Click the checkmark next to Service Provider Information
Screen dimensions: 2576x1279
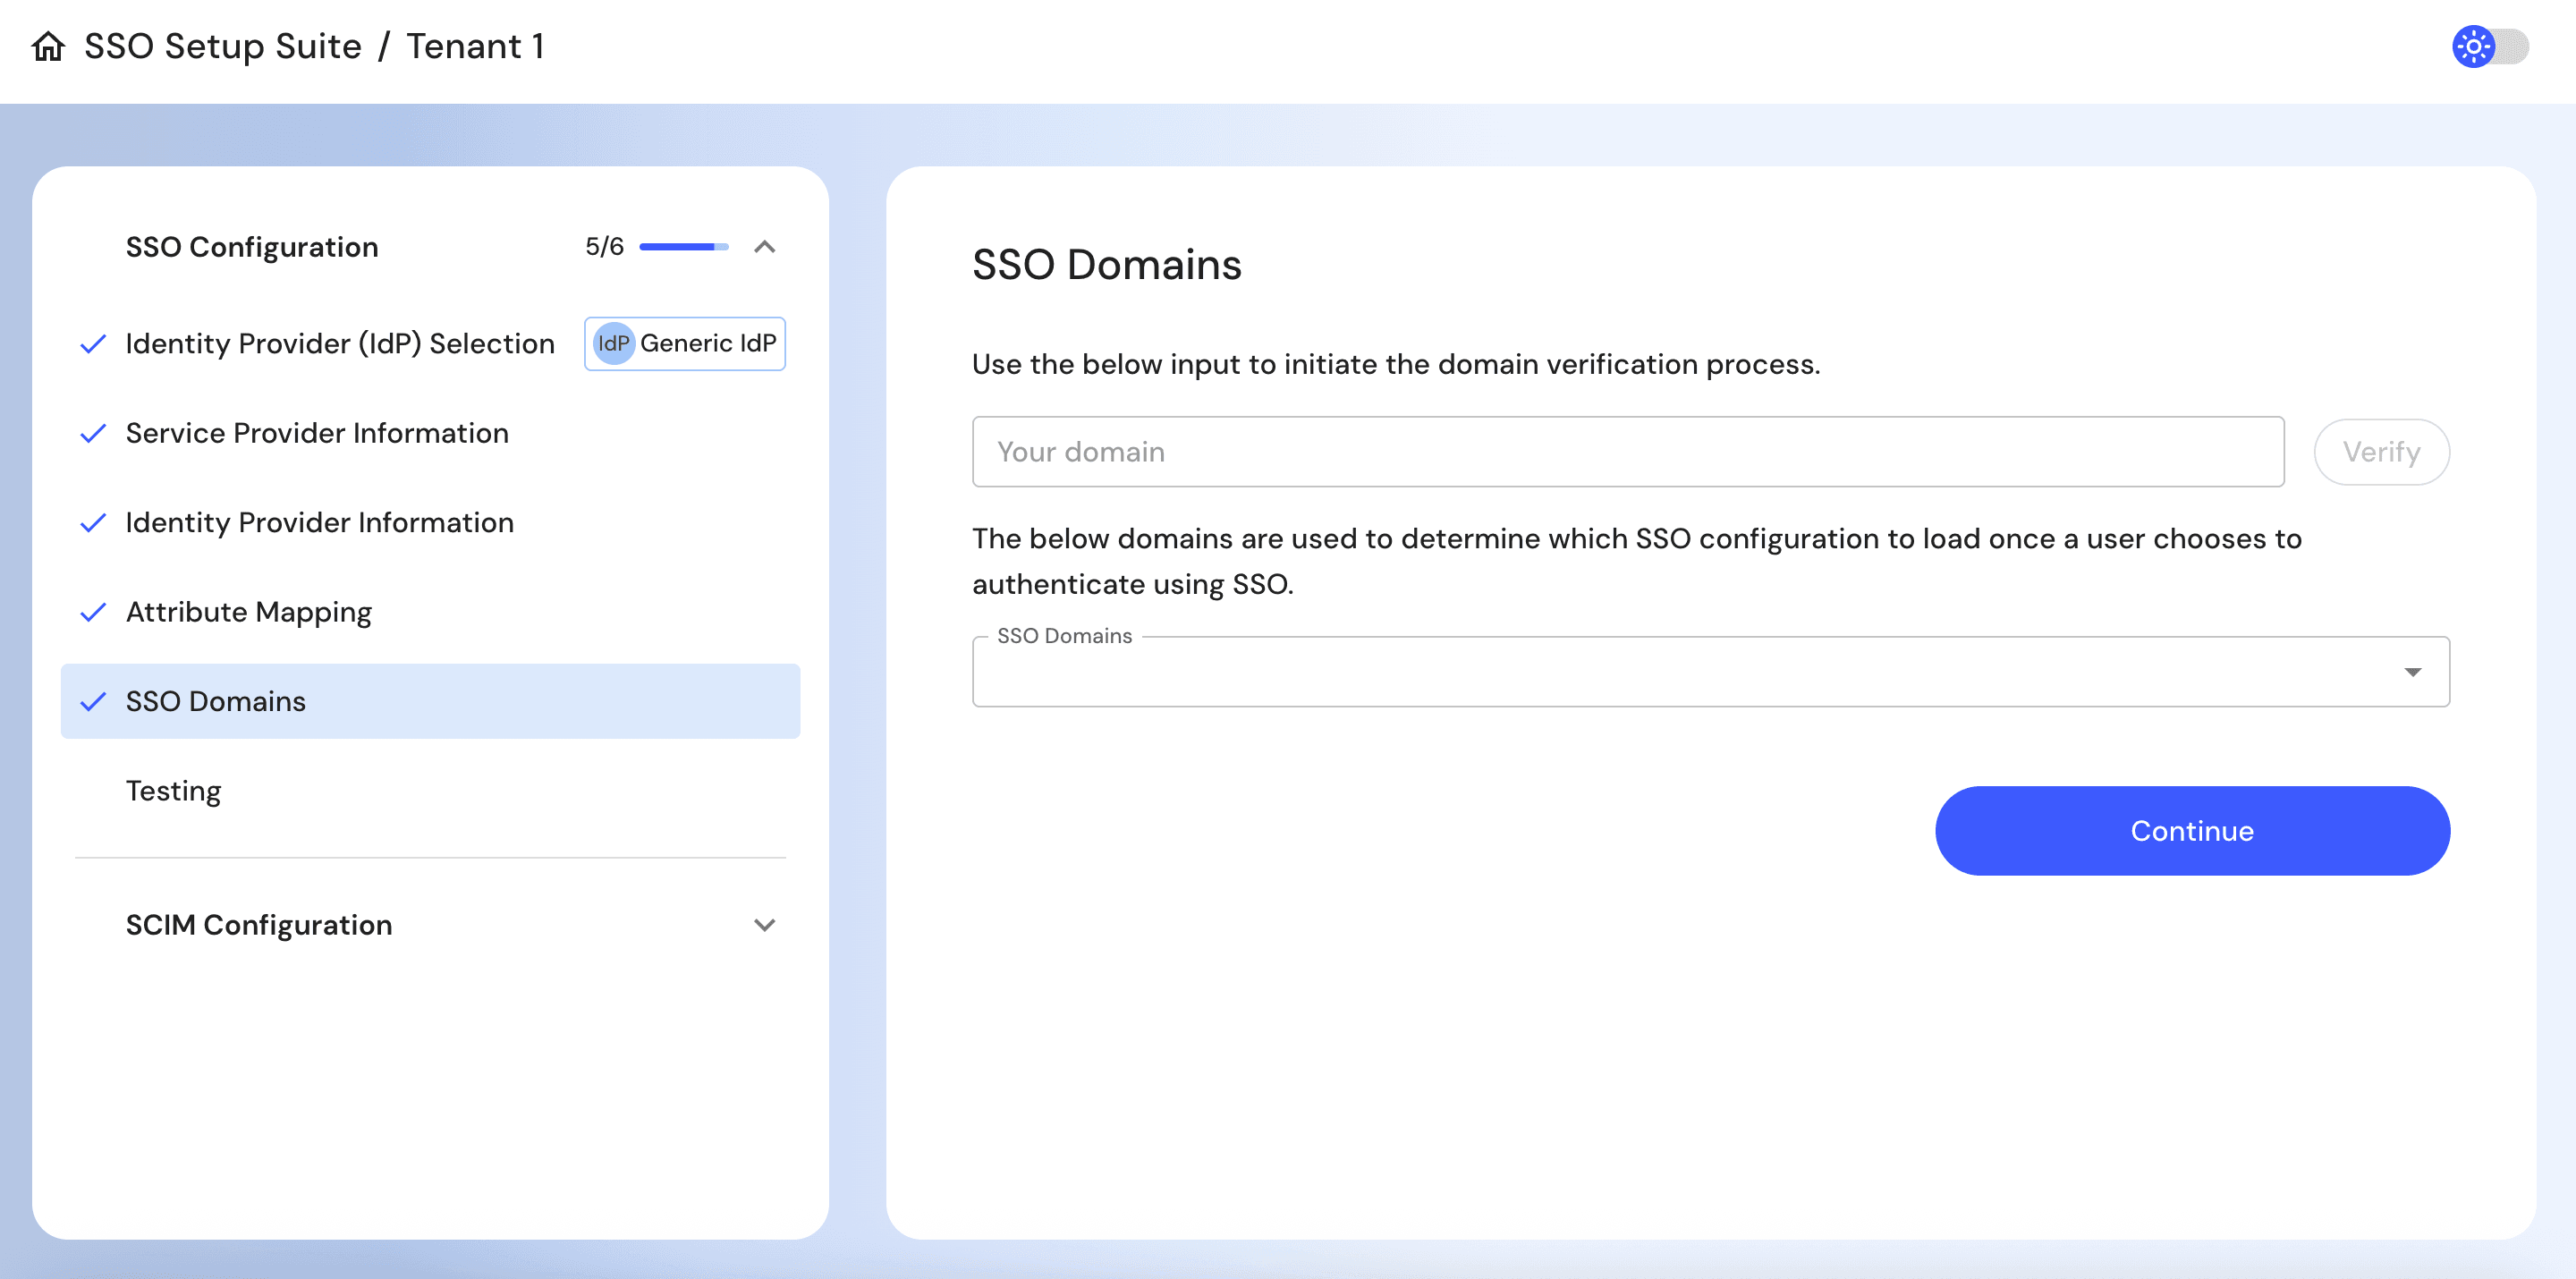pyautogui.click(x=93, y=433)
